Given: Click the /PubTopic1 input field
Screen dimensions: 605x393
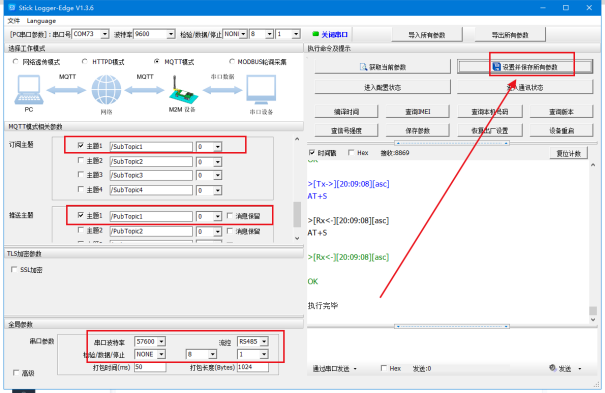Looking at the screenshot, I should coord(151,216).
